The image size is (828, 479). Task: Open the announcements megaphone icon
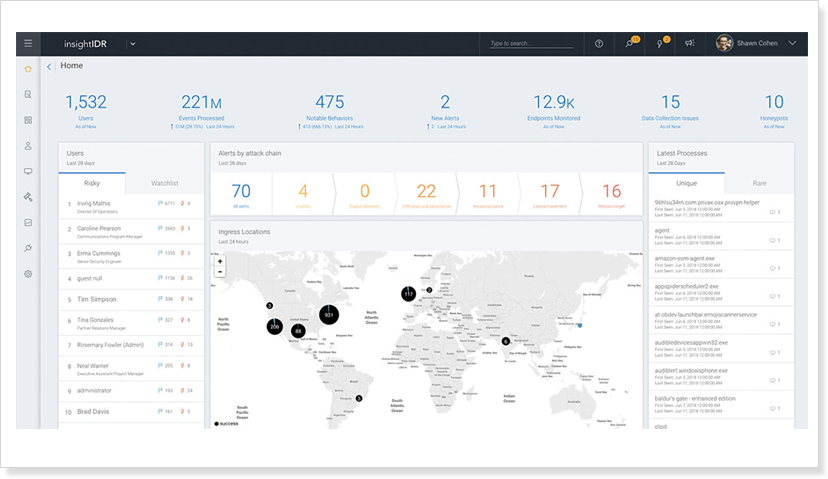[690, 43]
